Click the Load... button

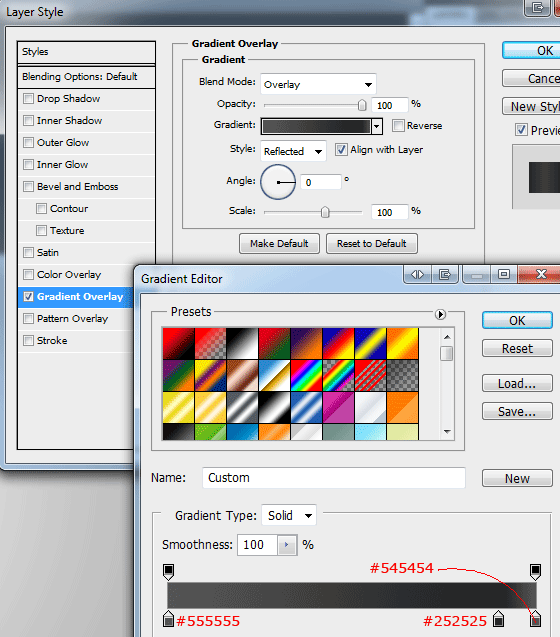coord(517,383)
